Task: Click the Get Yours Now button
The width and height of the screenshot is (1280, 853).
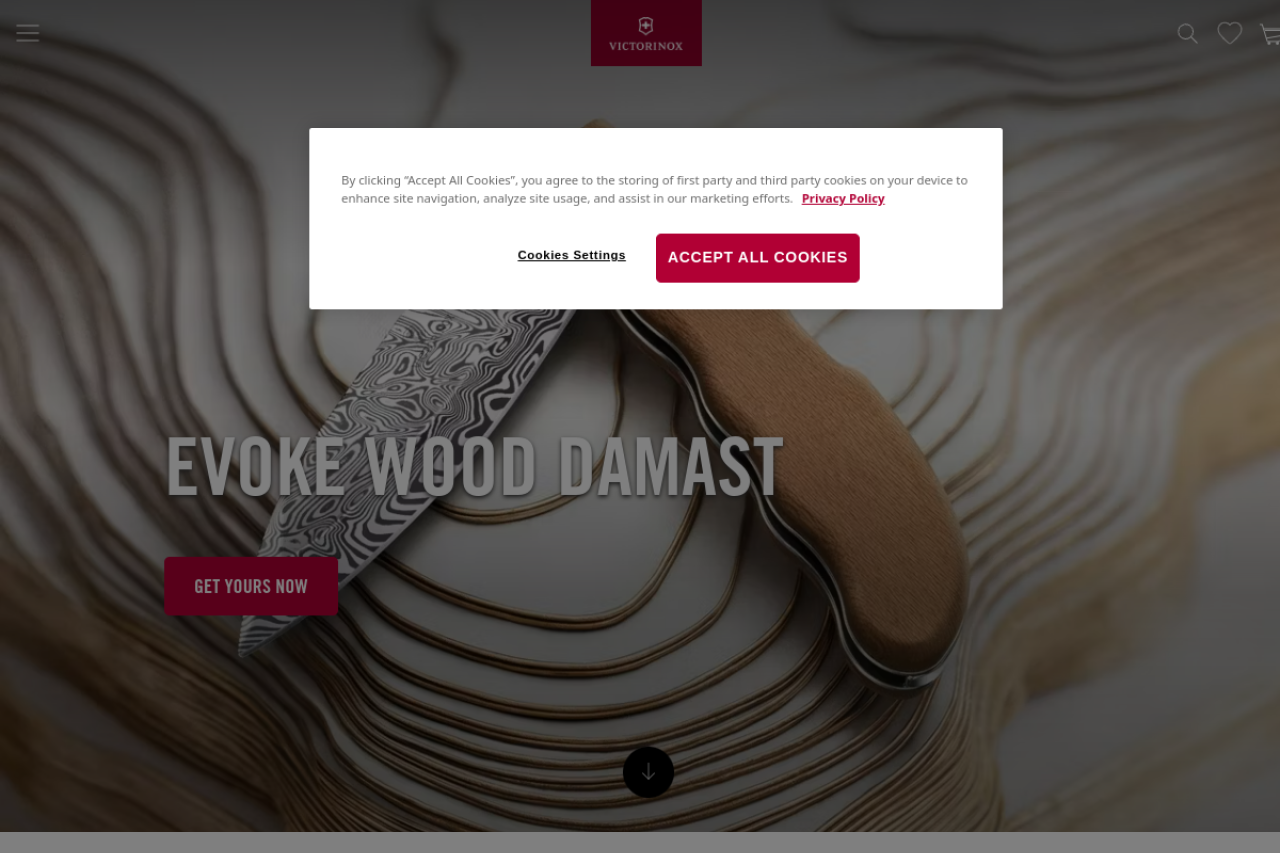Action: [x=251, y=586]
